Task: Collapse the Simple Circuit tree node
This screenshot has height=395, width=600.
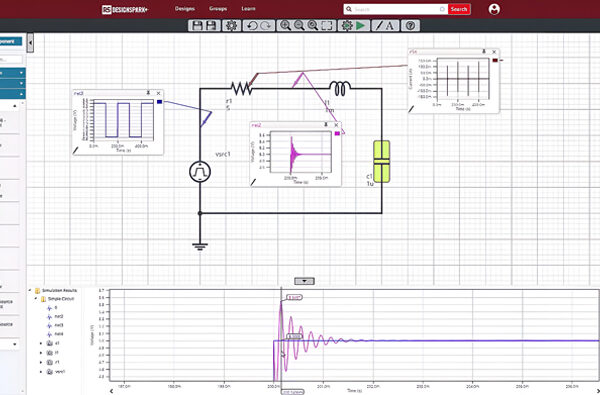Action: click(x=36, y=299)
